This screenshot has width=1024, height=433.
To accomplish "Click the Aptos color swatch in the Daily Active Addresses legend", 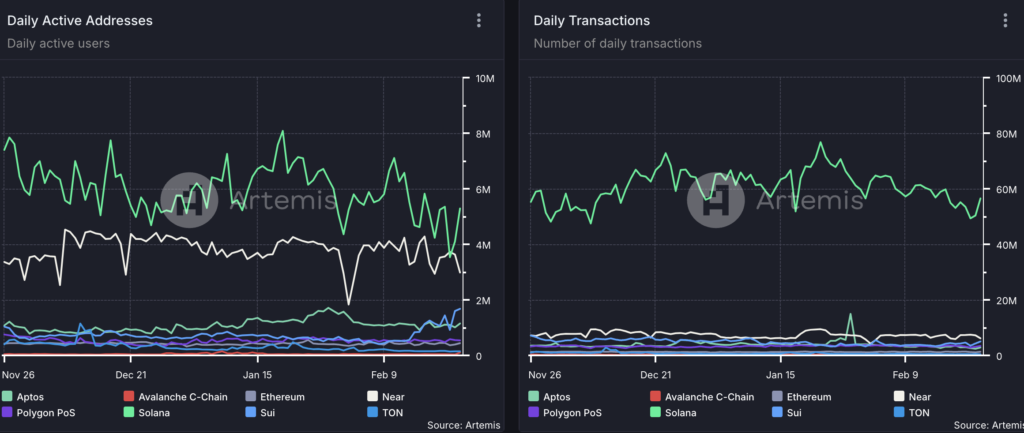I will [8, 397].
